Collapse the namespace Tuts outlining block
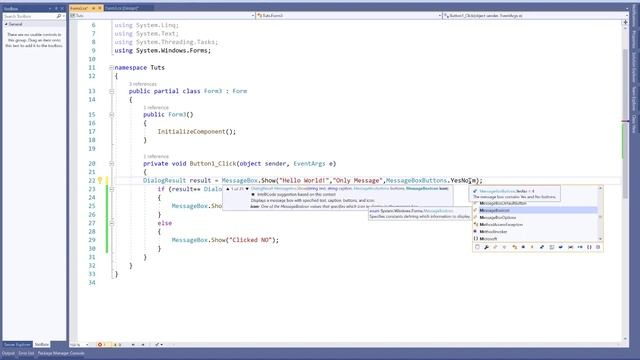Viewport: 640px width, 360px height. click(111, 68)
